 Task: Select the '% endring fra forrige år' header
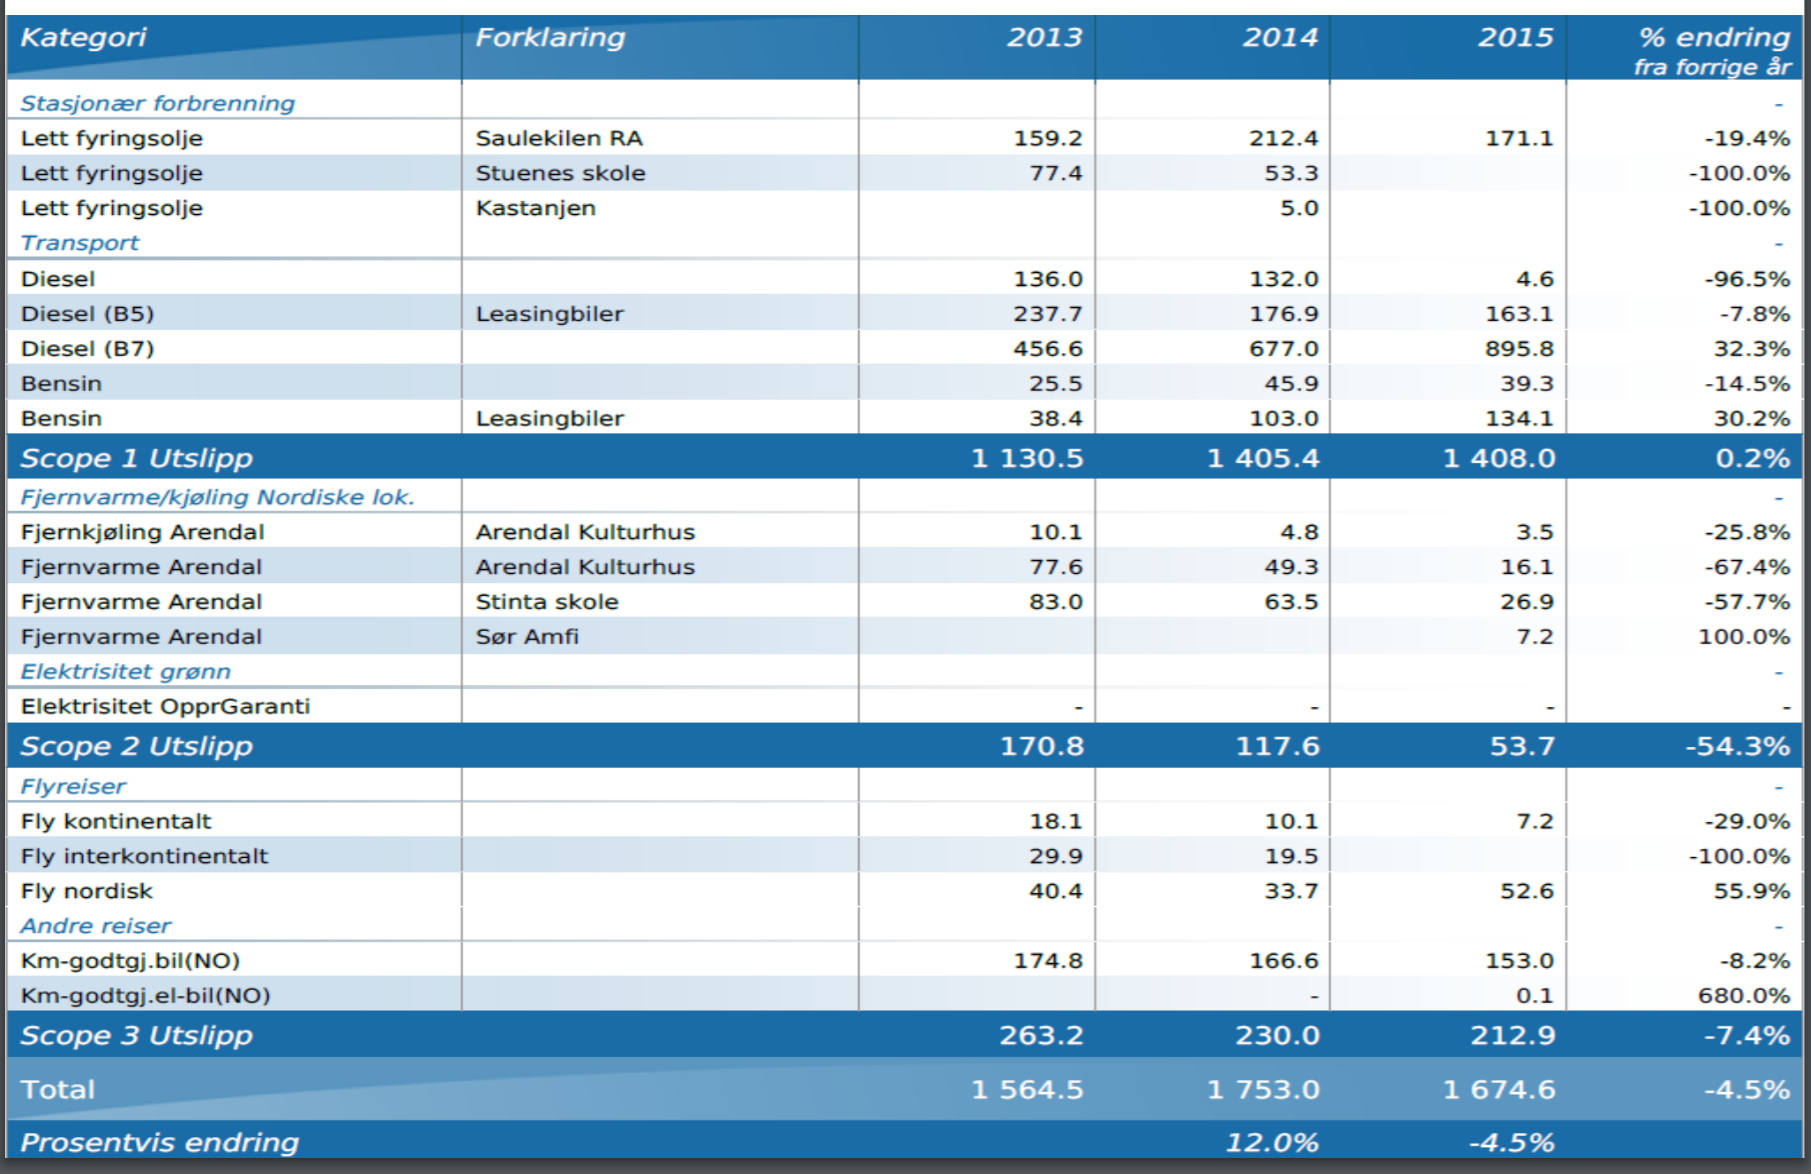click(x=1713, y=51)
